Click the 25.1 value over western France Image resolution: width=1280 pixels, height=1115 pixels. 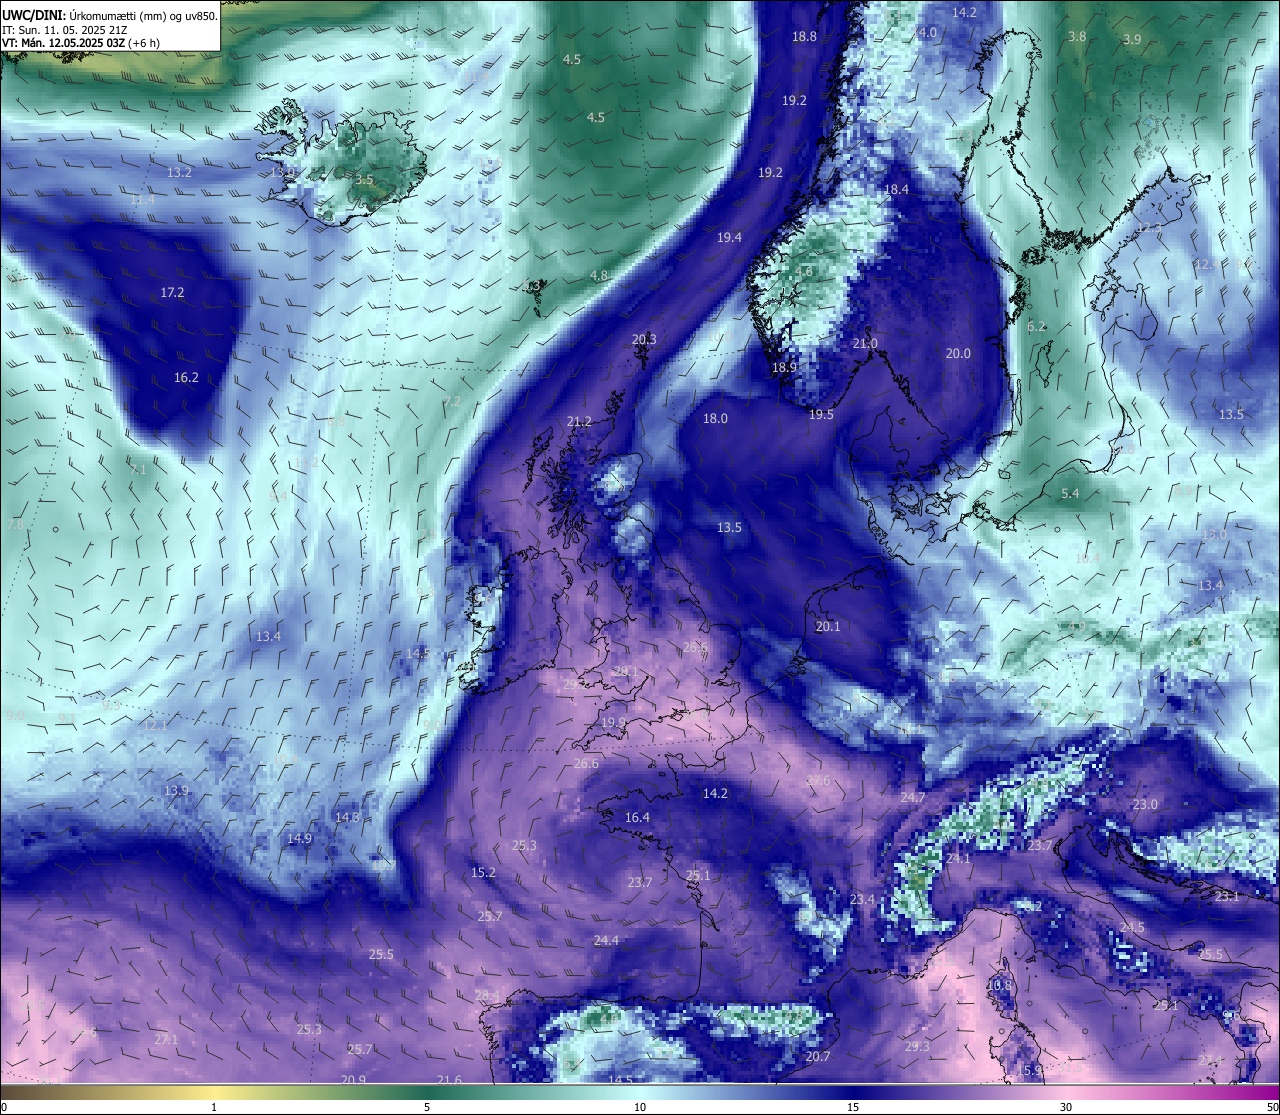(x=698, y=876)
